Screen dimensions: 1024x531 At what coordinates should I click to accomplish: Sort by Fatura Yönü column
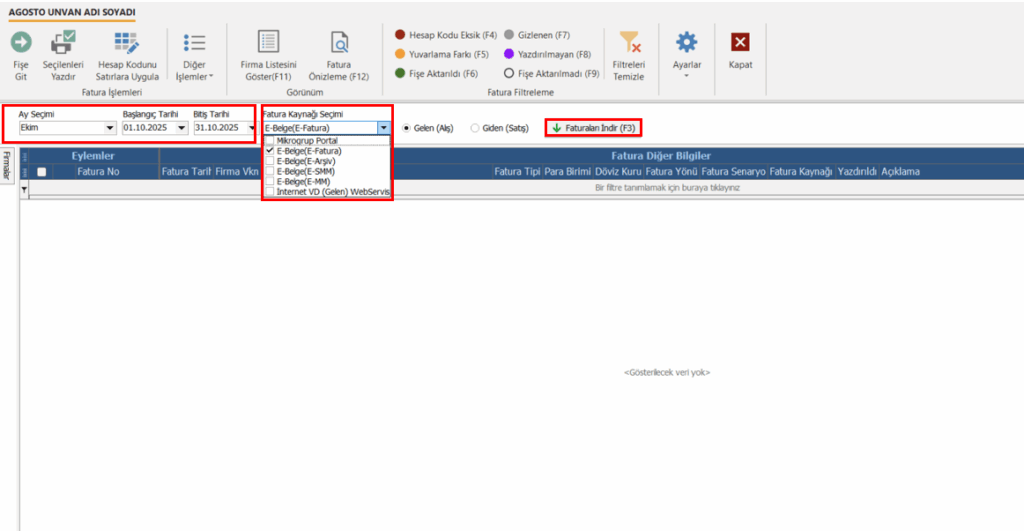(x=671, y=172)
